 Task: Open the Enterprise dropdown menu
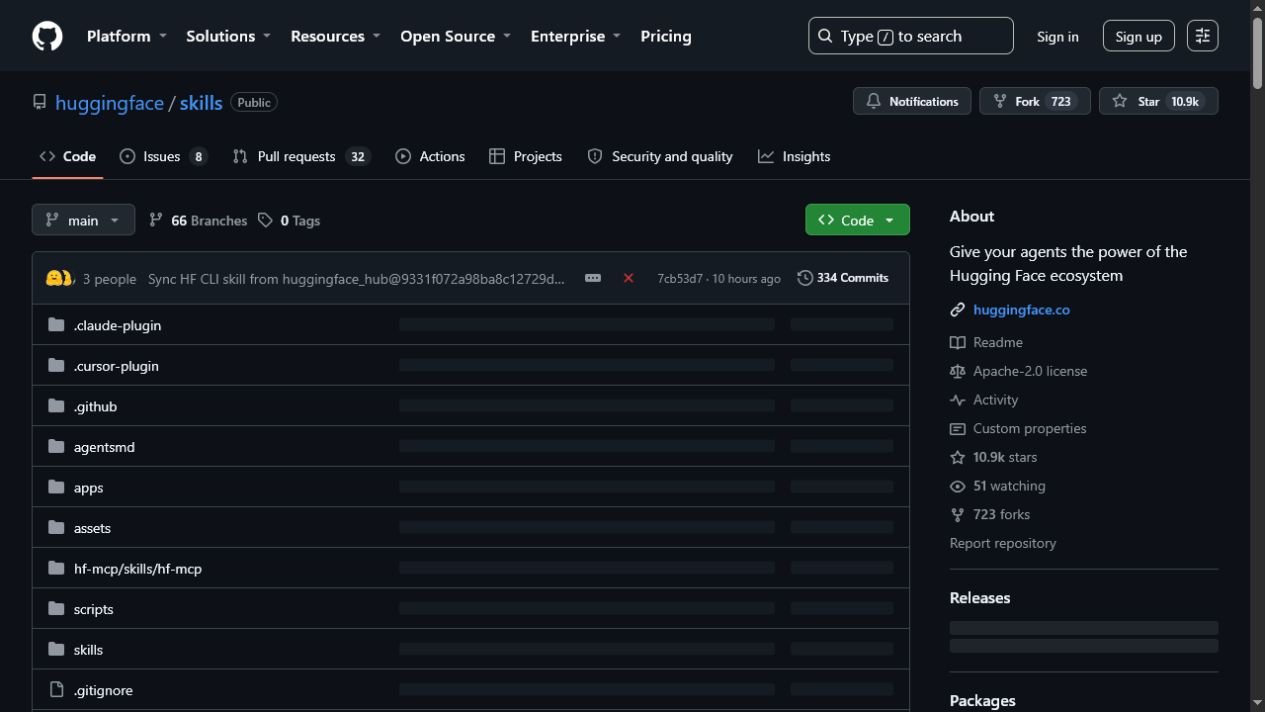point(575,36)
